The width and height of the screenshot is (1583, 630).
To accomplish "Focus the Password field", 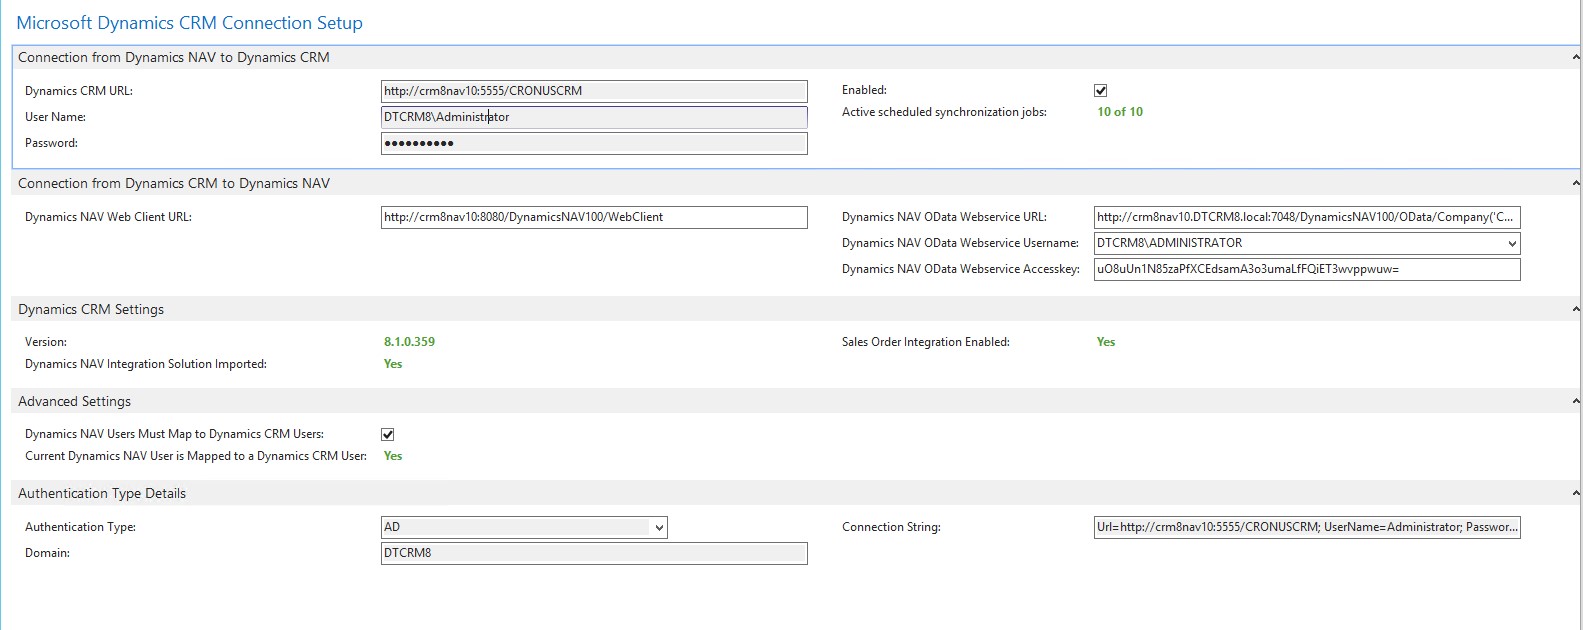I will pos(593,143).
